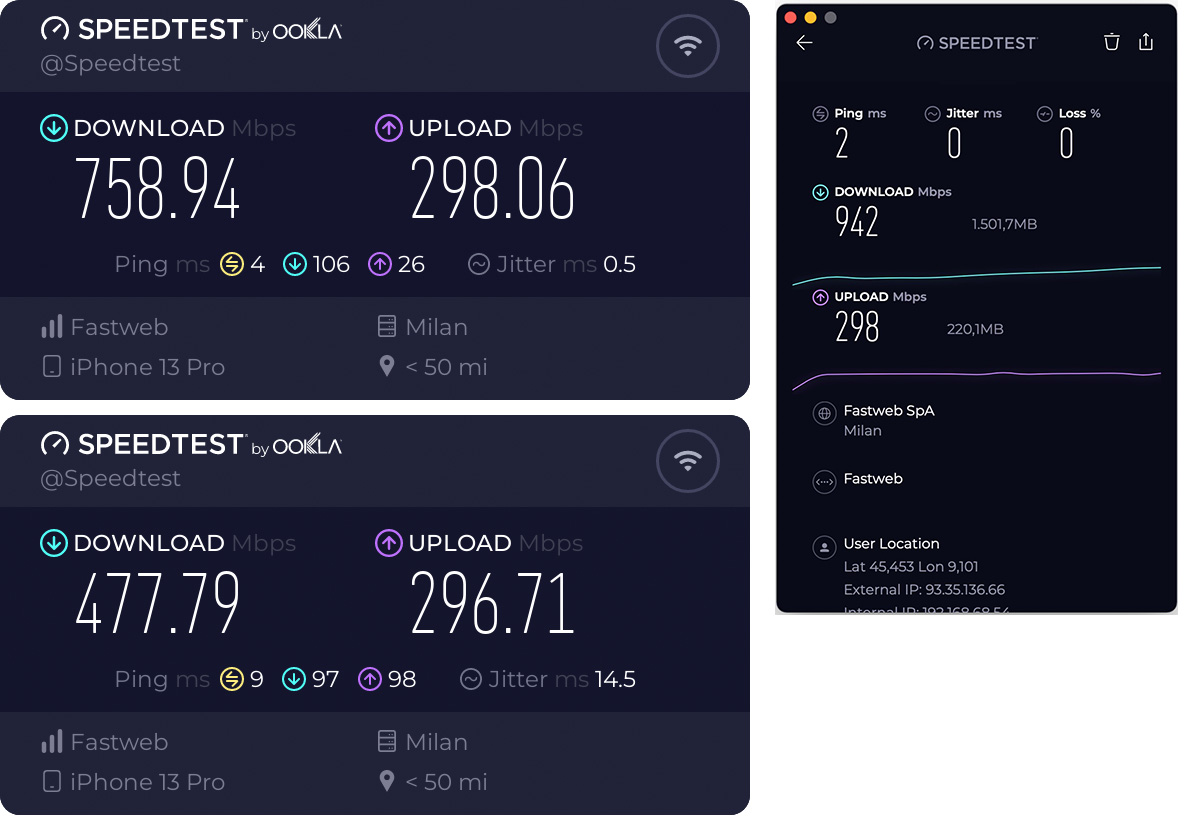Click the Ping ms icon in the app window
Viewport: 1196px width, 838px height.
pos(820,114)
